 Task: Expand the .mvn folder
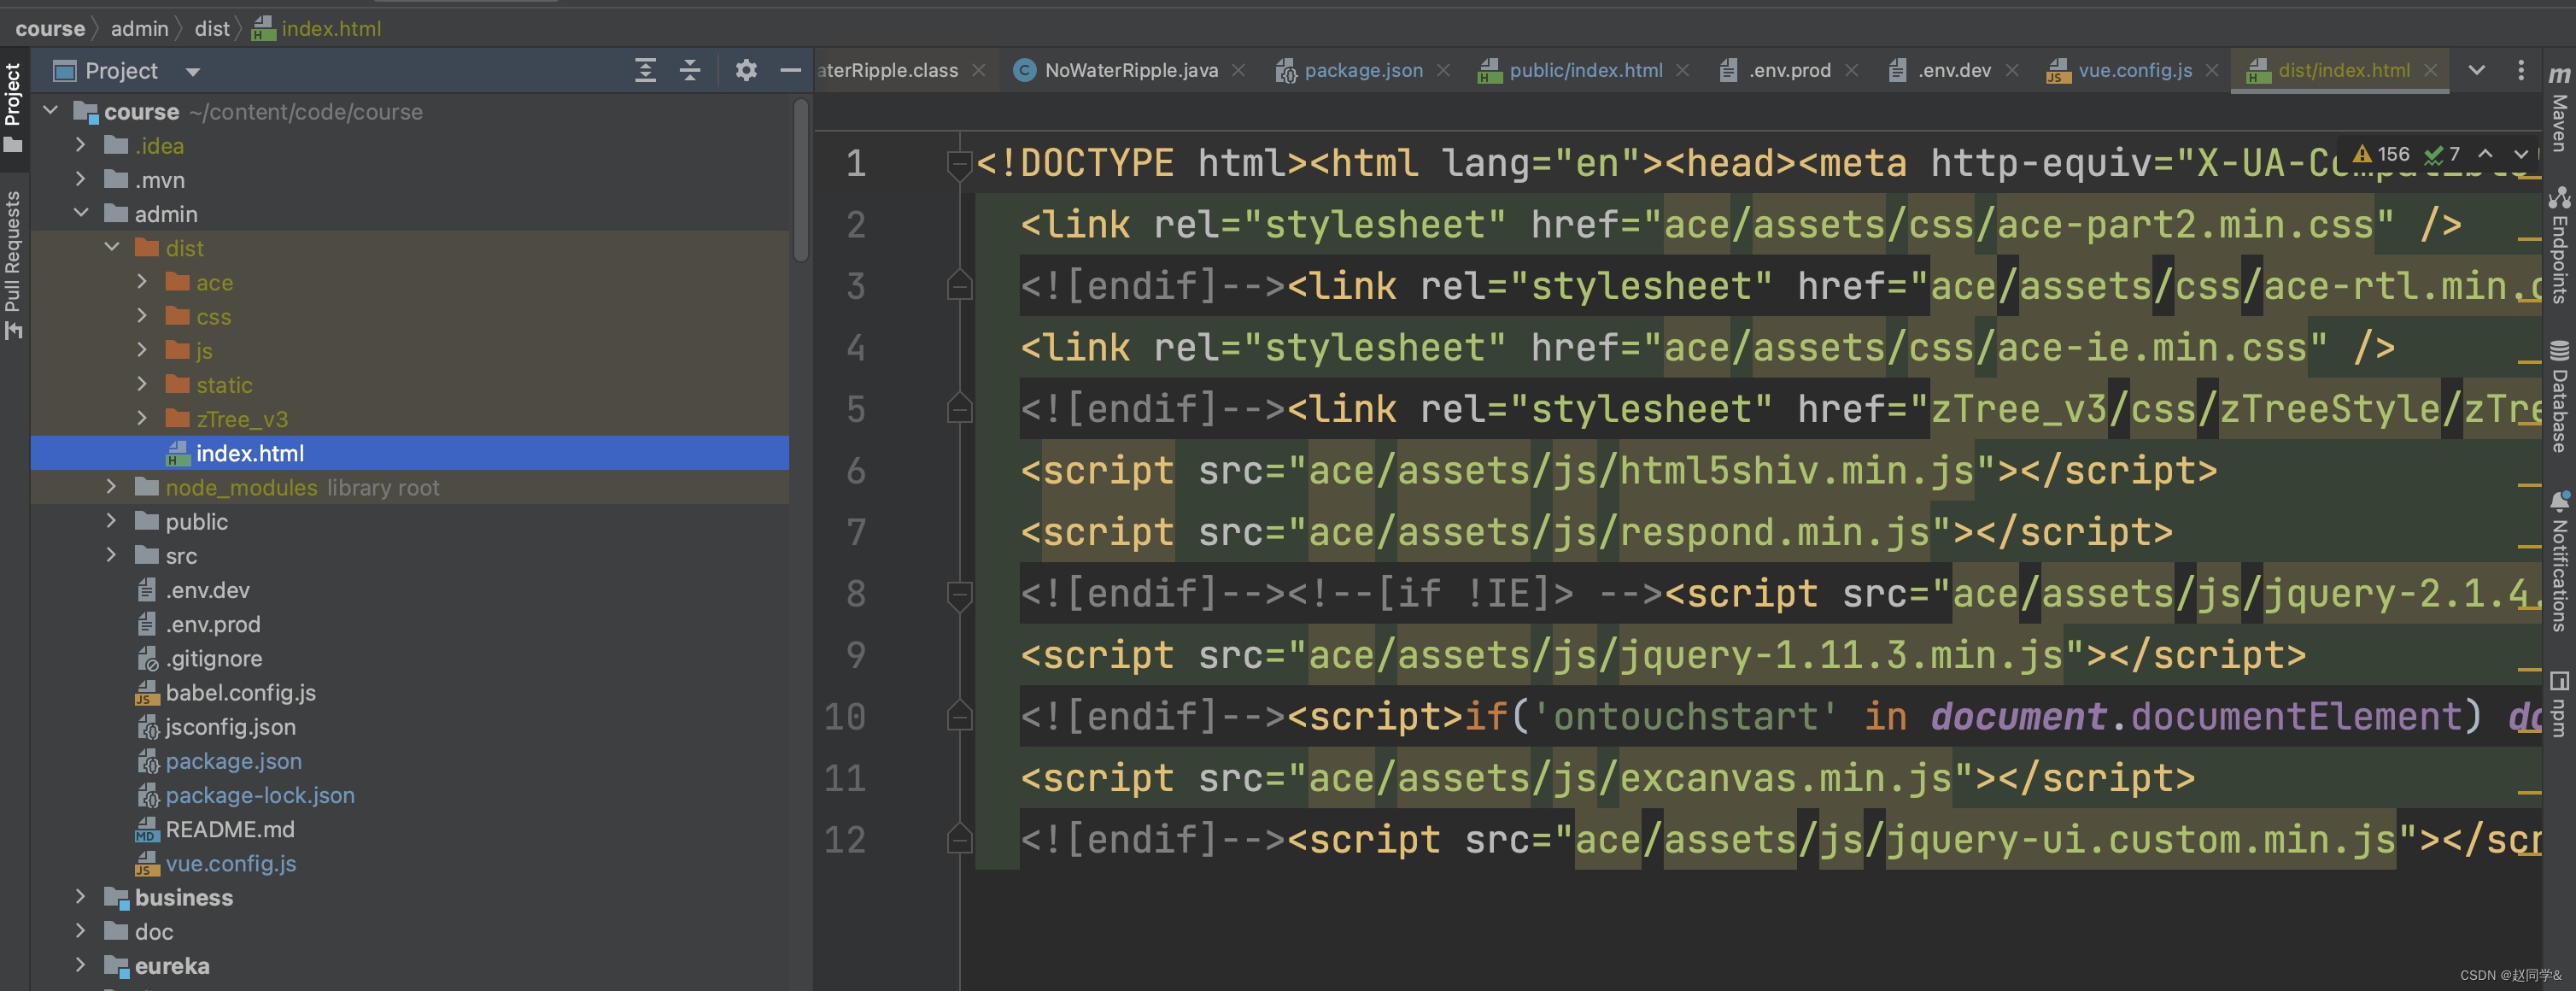tap(81, 179)
